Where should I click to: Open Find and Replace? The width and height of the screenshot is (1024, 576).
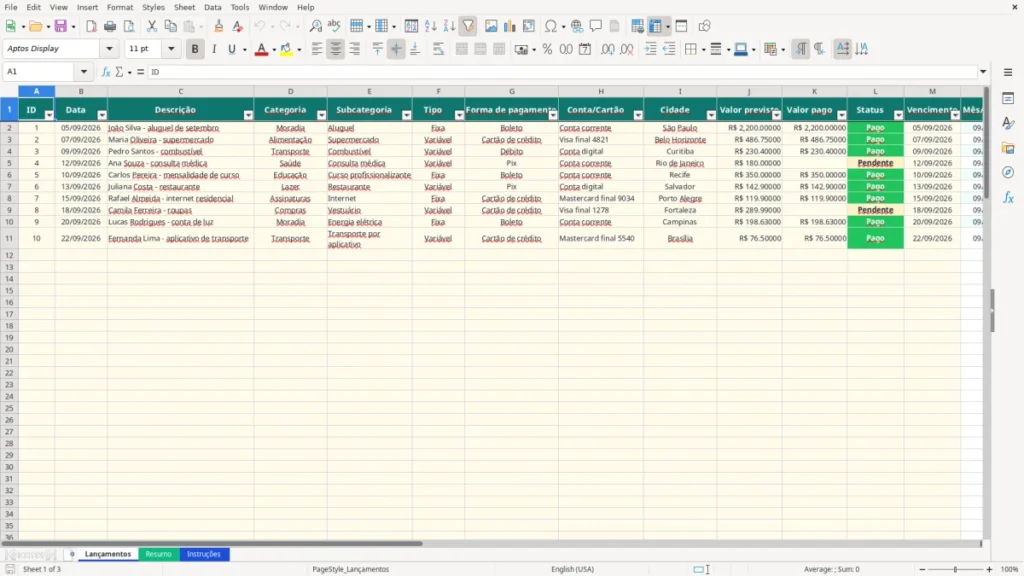pos(315,26)
